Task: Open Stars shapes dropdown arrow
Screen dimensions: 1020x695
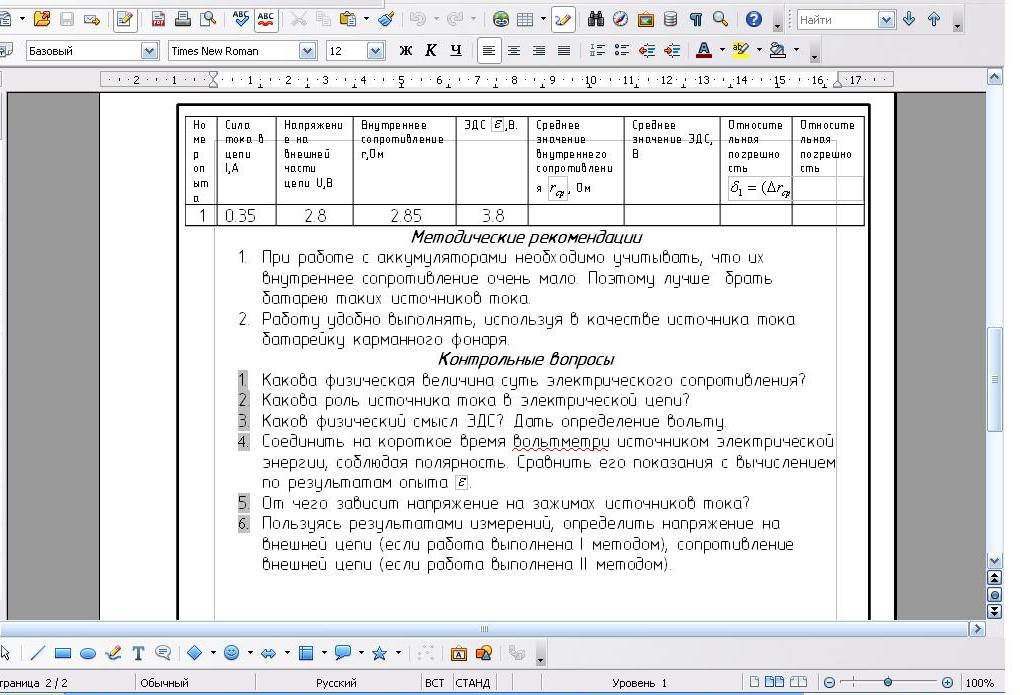Action: pyautogui.click(x=398, y=653)
